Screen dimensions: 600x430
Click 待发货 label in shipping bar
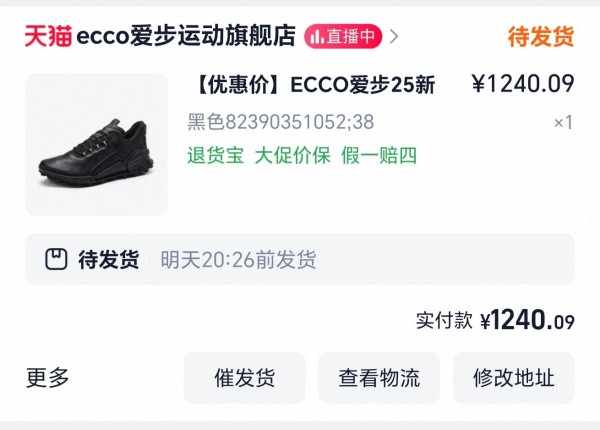pos(108,260)
